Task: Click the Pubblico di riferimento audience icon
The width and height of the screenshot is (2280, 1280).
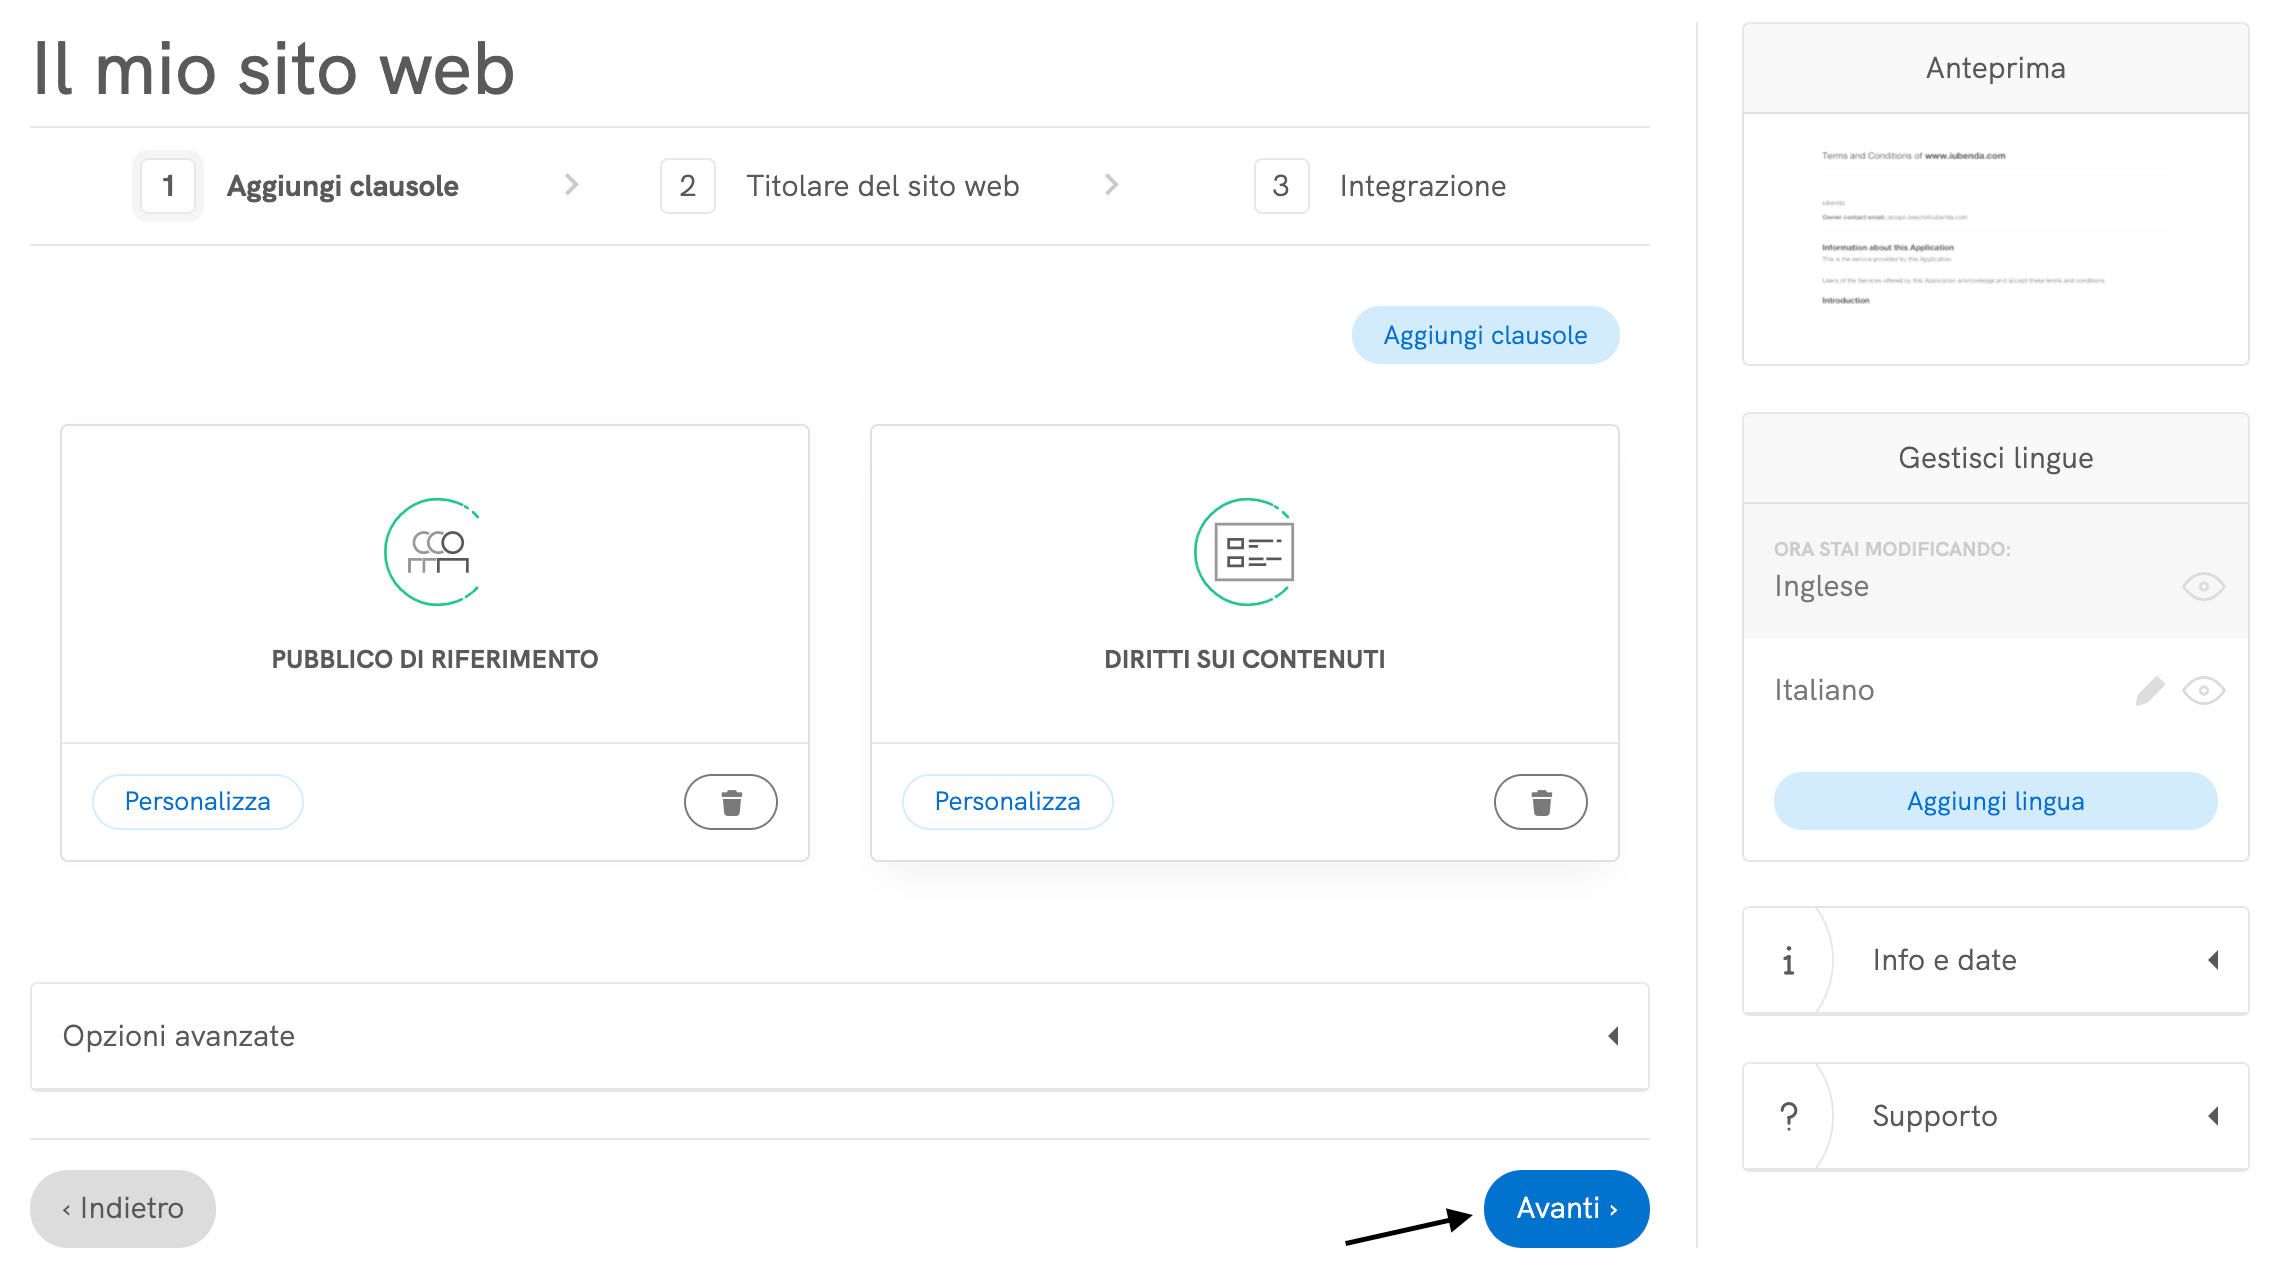Action: [x=436, y=552]
